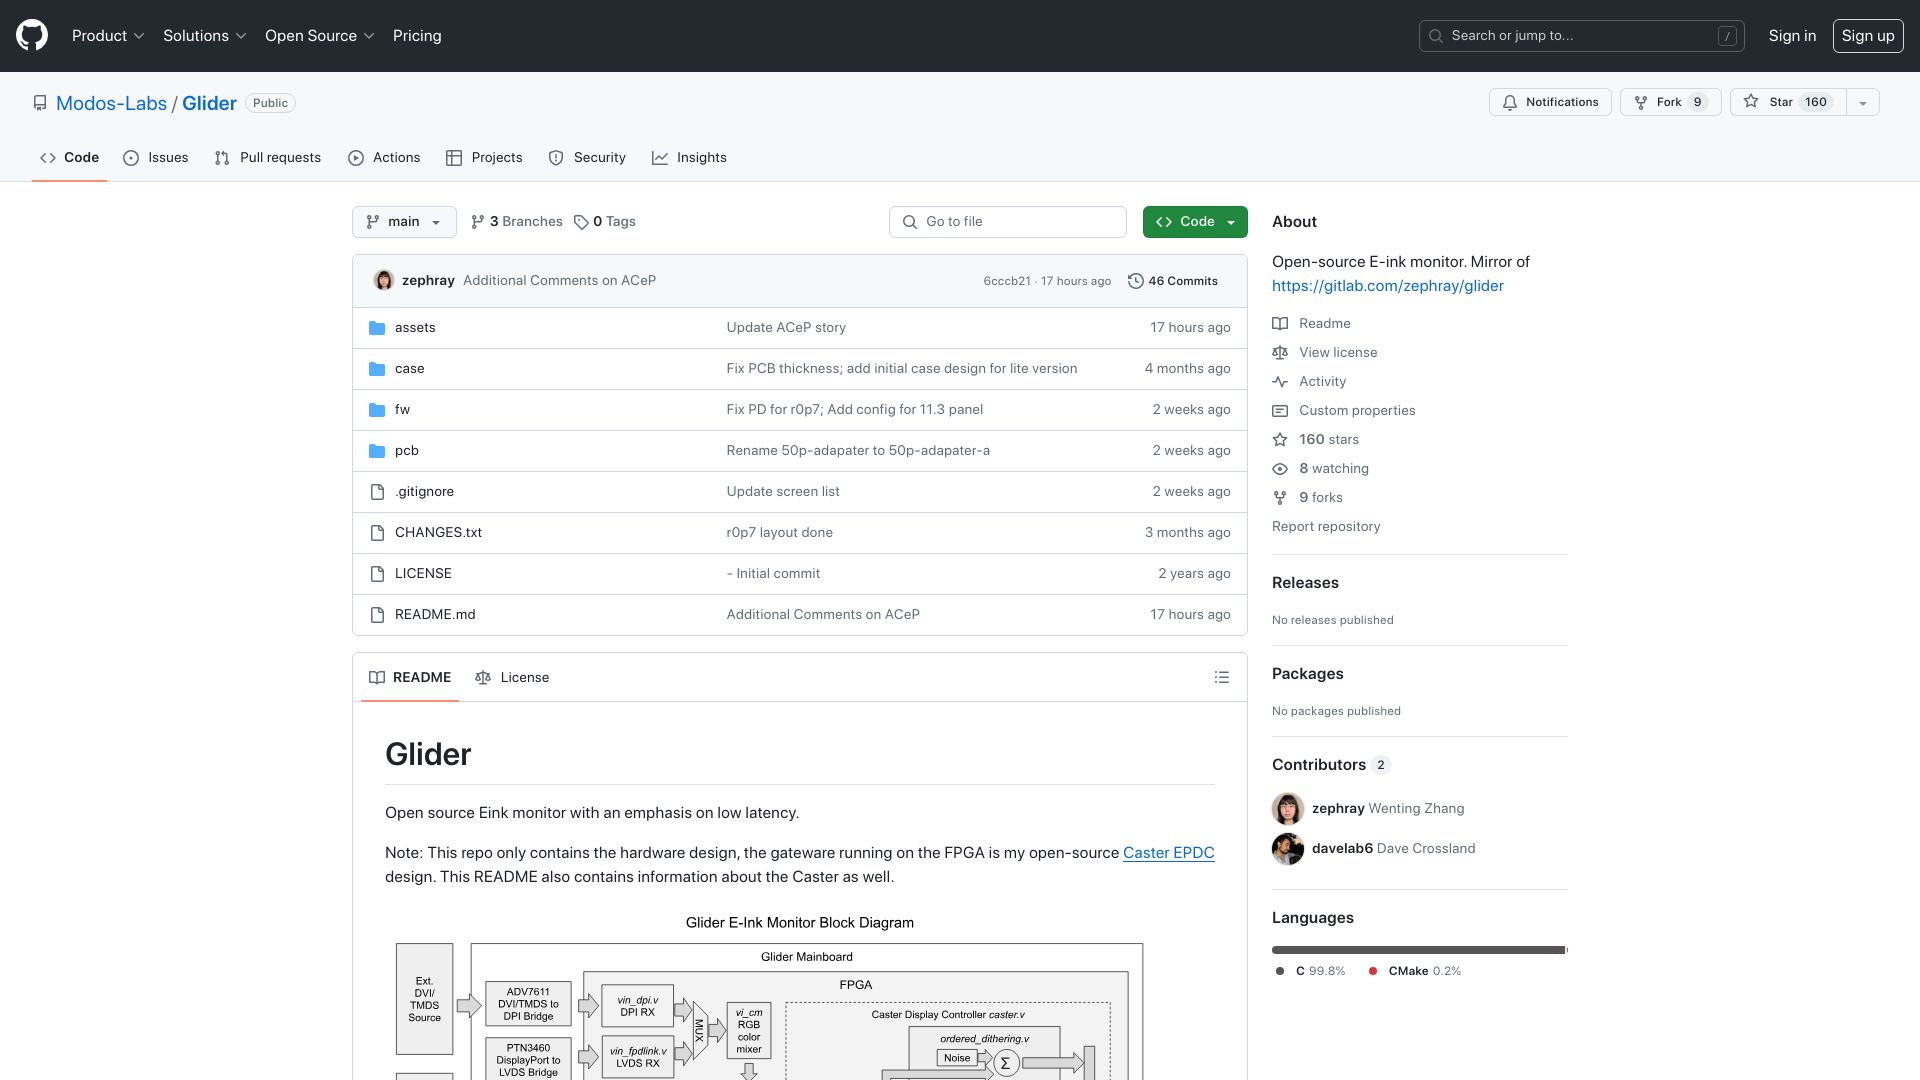This screenshot has height=1080, width=1920.
Task: Select the License tab in README panel
Action: click(x=512, y=678)
